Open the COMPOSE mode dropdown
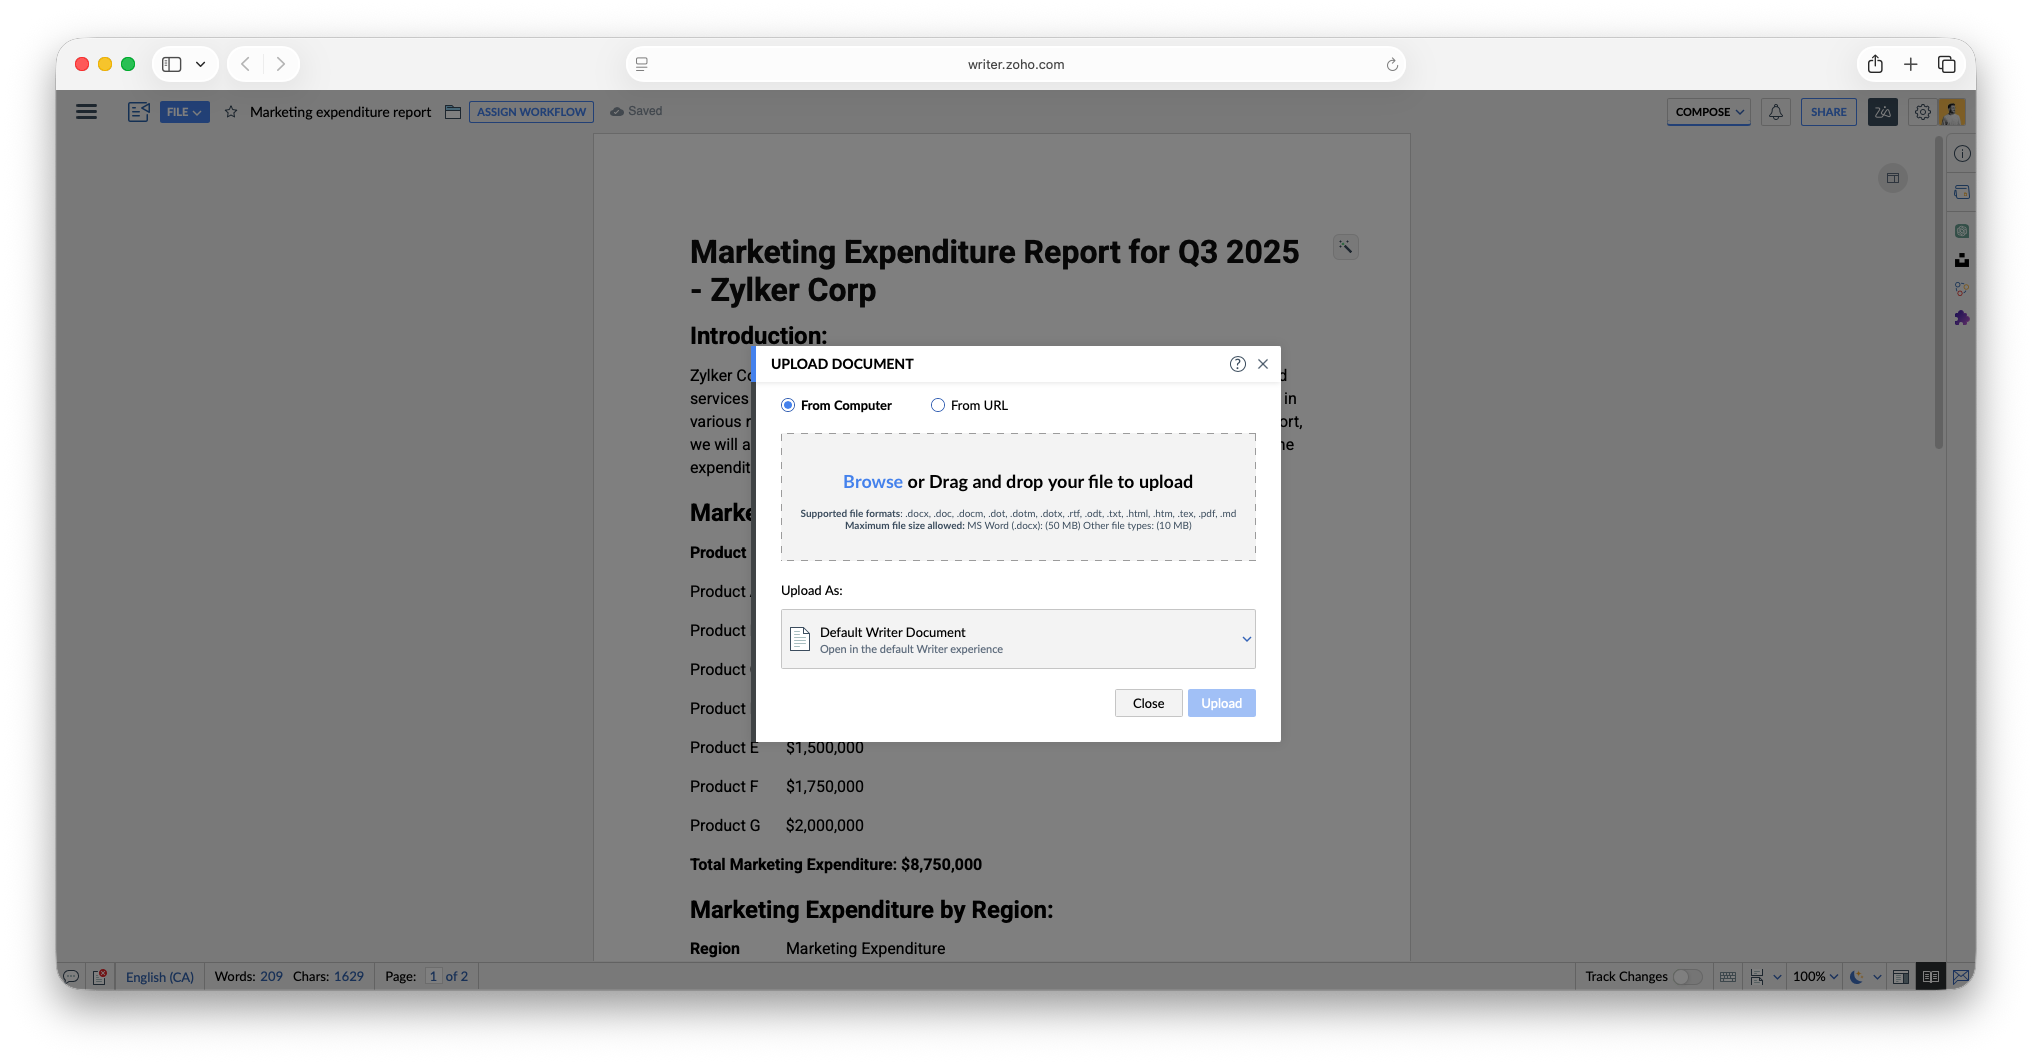The width and height of the screenshot is (2032, 1064). point(1708,112)
